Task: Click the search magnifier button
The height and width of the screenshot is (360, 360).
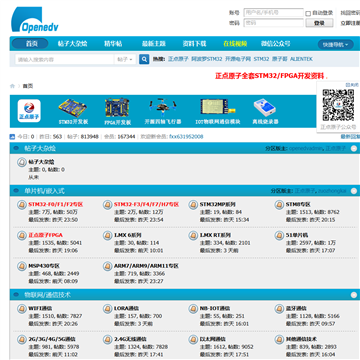Action: pos(144,59)
